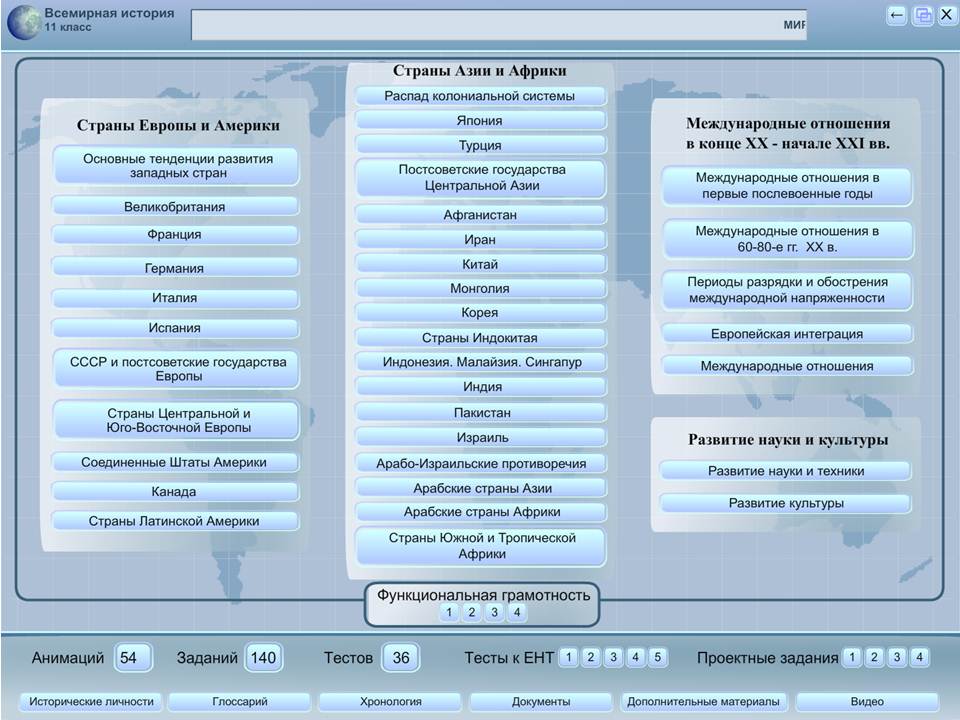The height and width of the screenshot is (720, 960).
Task: Open Развитие науки и техники topic
Action: (786, 471)
